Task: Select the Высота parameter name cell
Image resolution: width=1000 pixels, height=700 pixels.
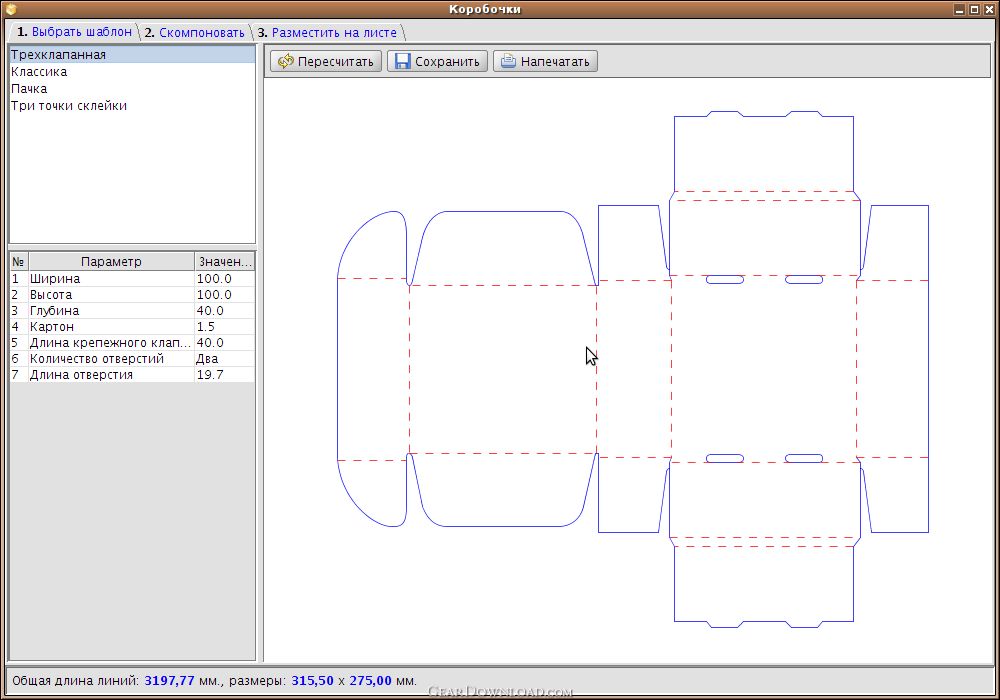Action: [x=111, y=295]
